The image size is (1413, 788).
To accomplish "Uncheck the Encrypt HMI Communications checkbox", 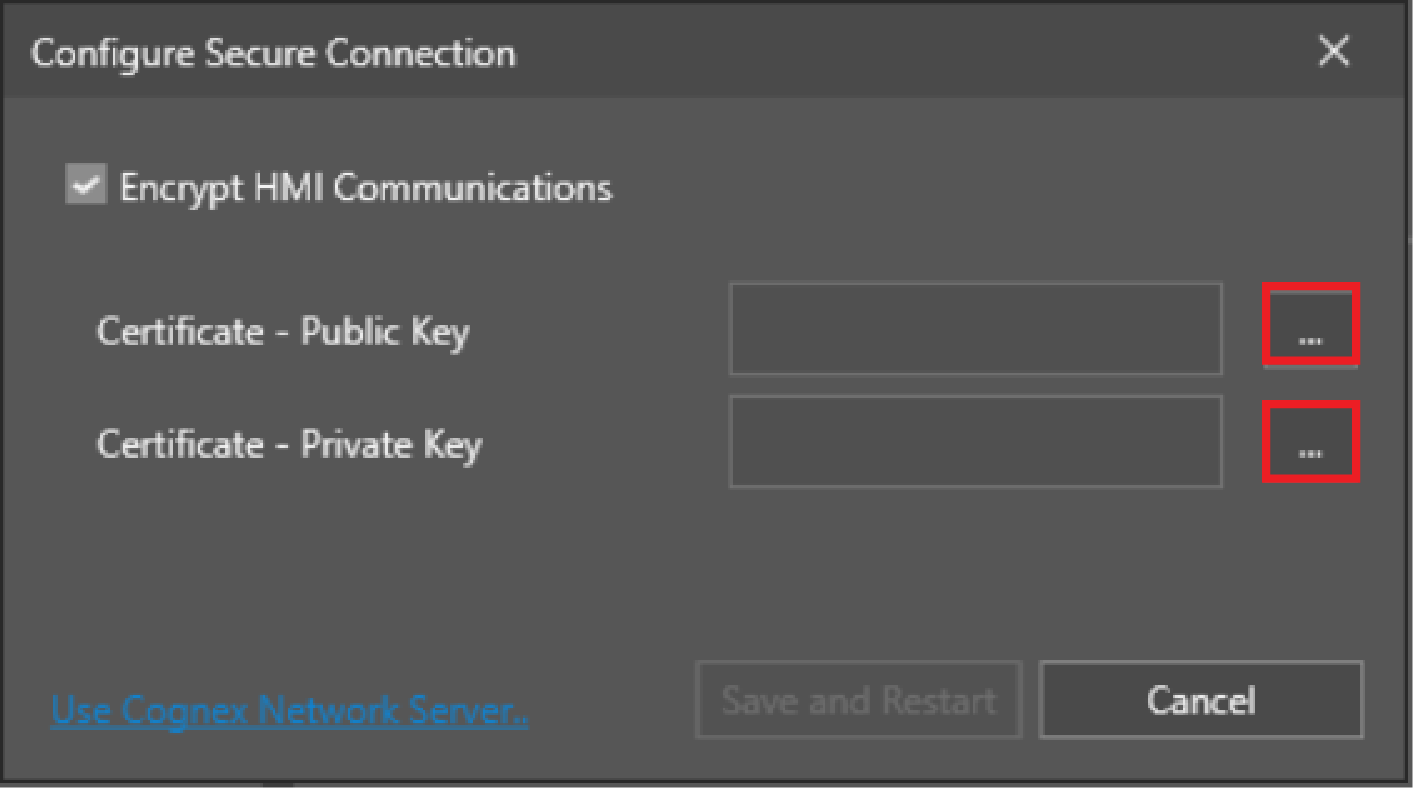I will click(x=86, y=186).
